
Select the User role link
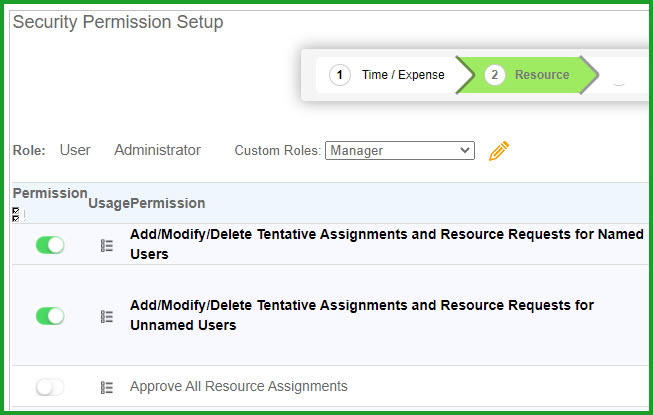tap(75, 150)
